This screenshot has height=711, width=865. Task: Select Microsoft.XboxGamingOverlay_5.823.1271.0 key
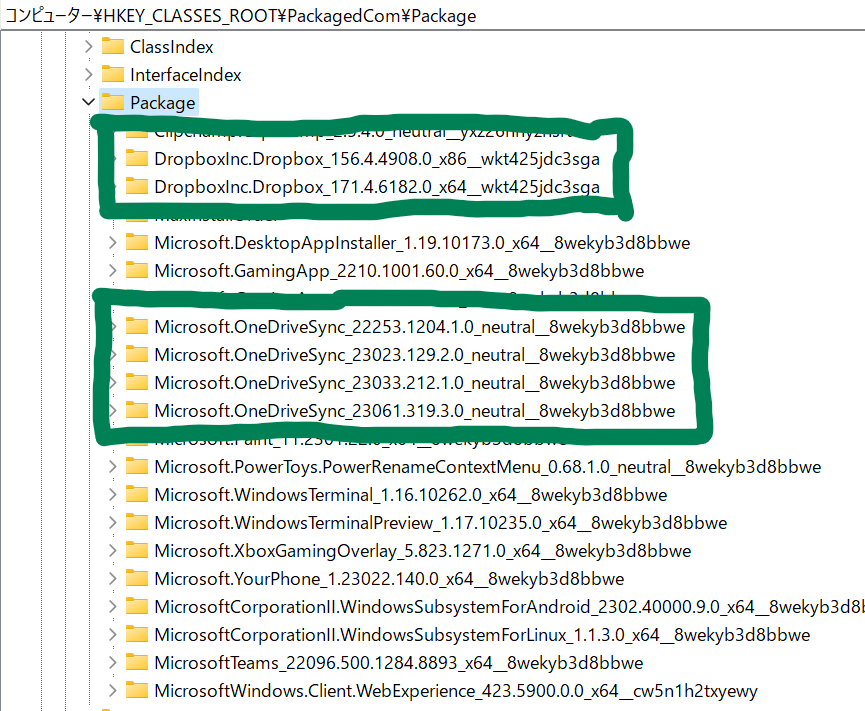point(423,551)
